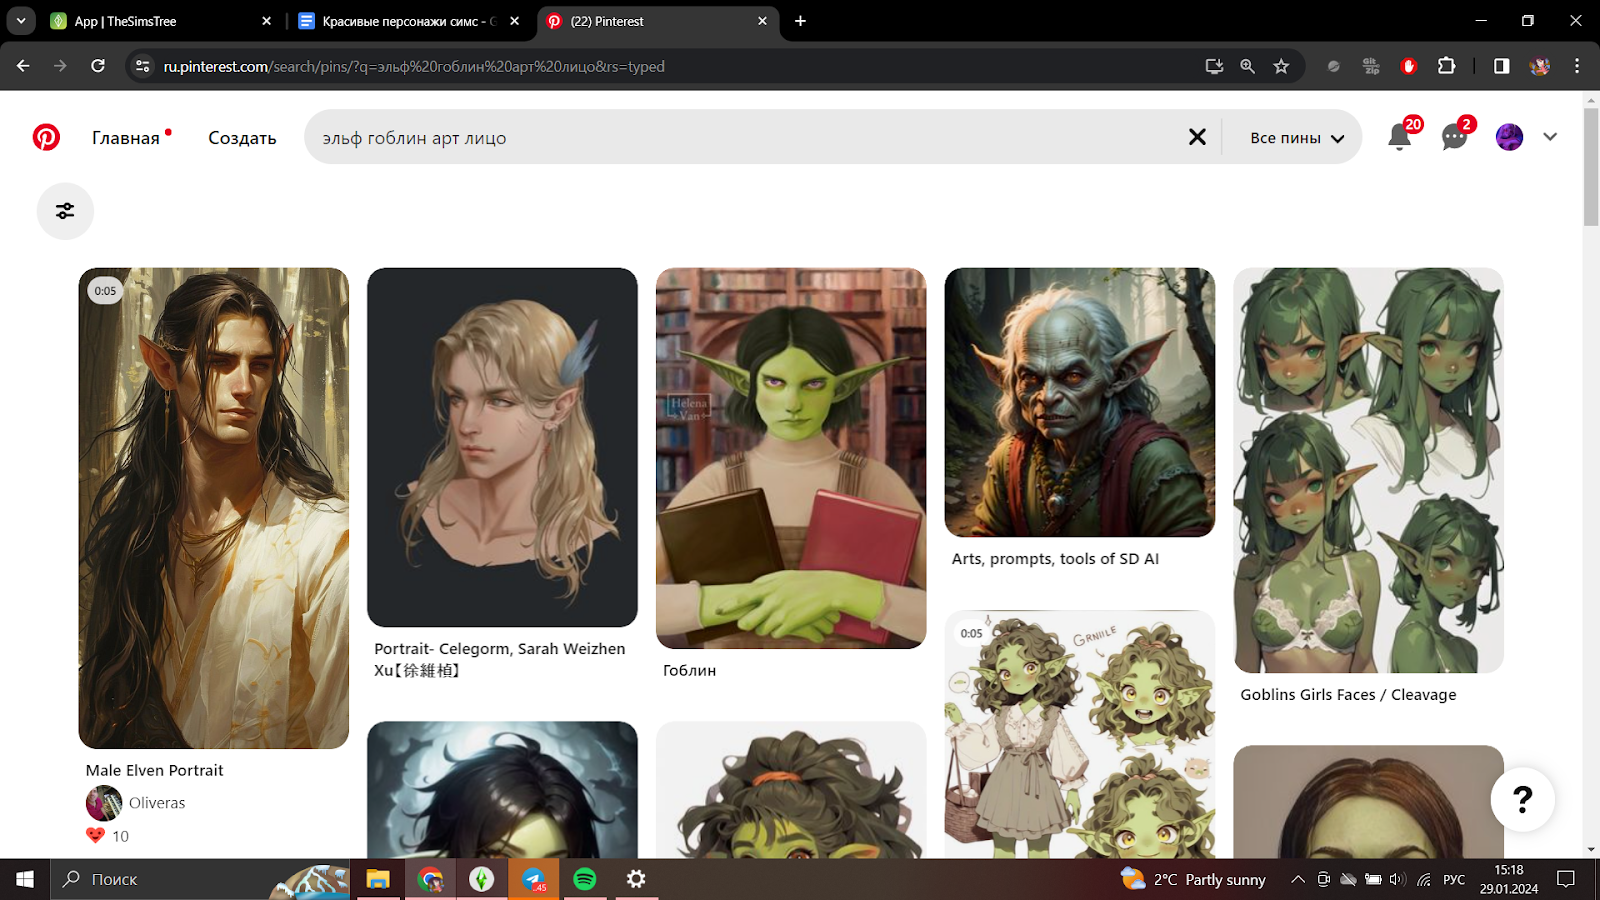
Task: Open the tab search dropdown arrow
Action: (x=20, y=21)
